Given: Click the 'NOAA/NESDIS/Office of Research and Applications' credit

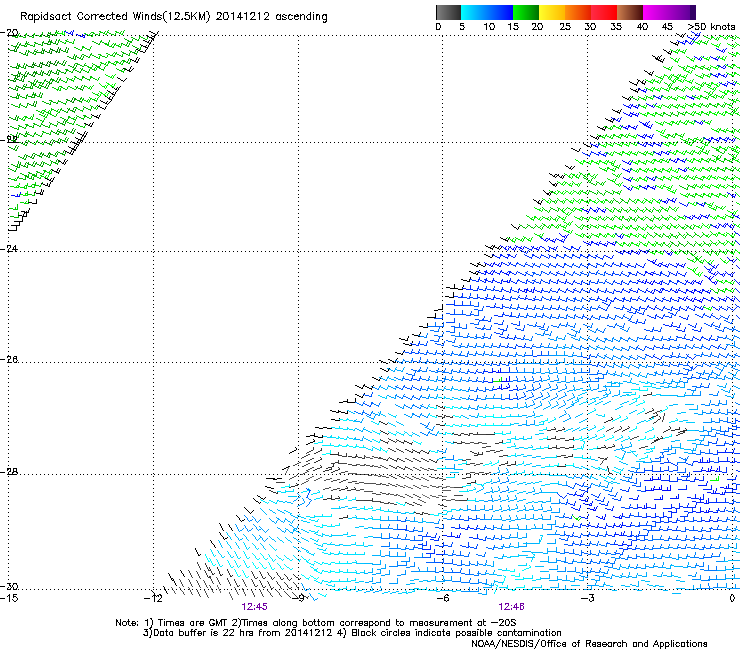Looking at the screenshot, I should [x=589, y=644].
